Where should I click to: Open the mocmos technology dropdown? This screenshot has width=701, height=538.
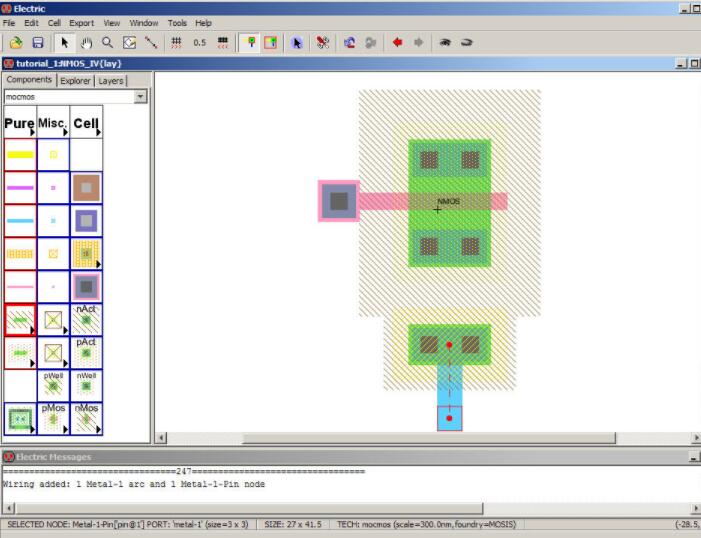click(x=140, y=97)
